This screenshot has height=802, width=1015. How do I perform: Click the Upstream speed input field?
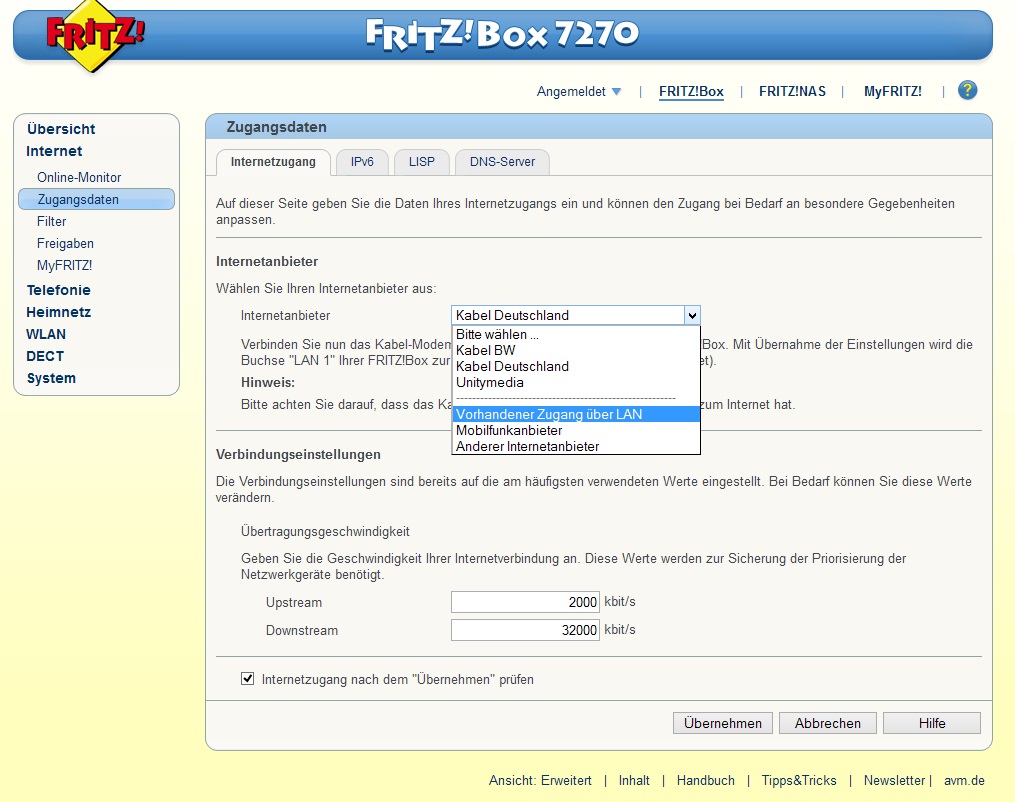coord(525,602)
